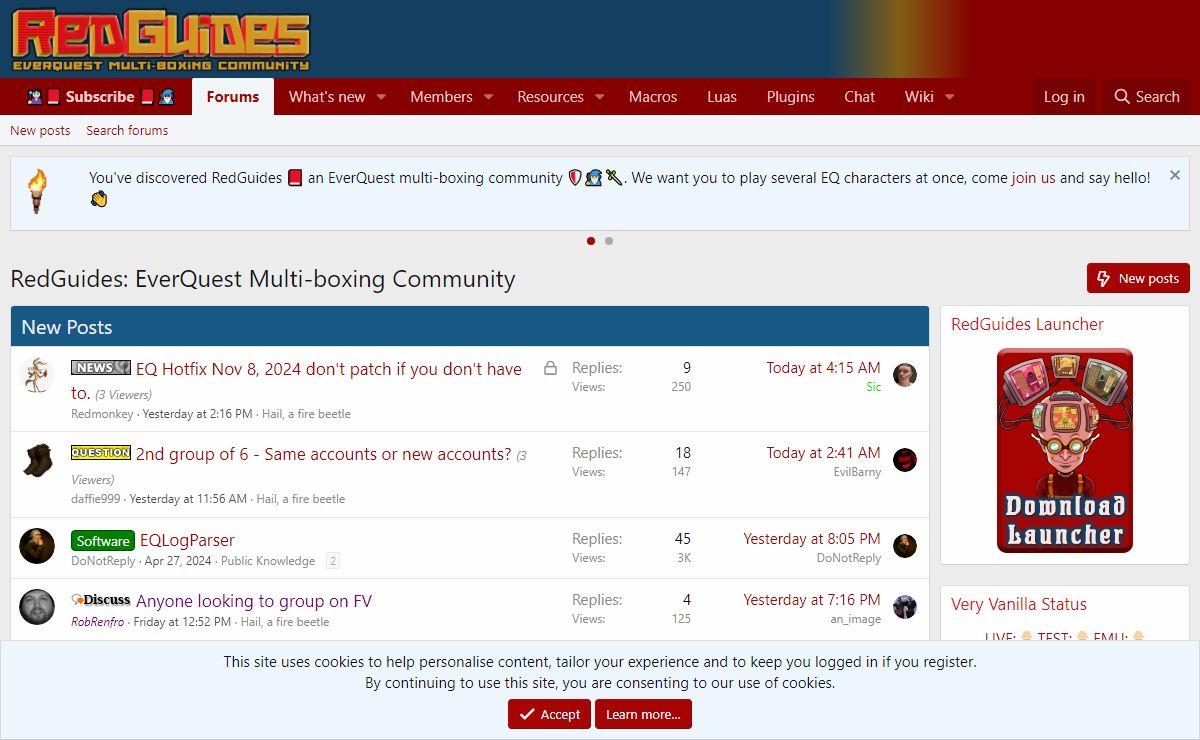Viewport: 1200px width, 740px height.
Task: Expand the Resources dropdown arrow
Action: tap(599, 97)
